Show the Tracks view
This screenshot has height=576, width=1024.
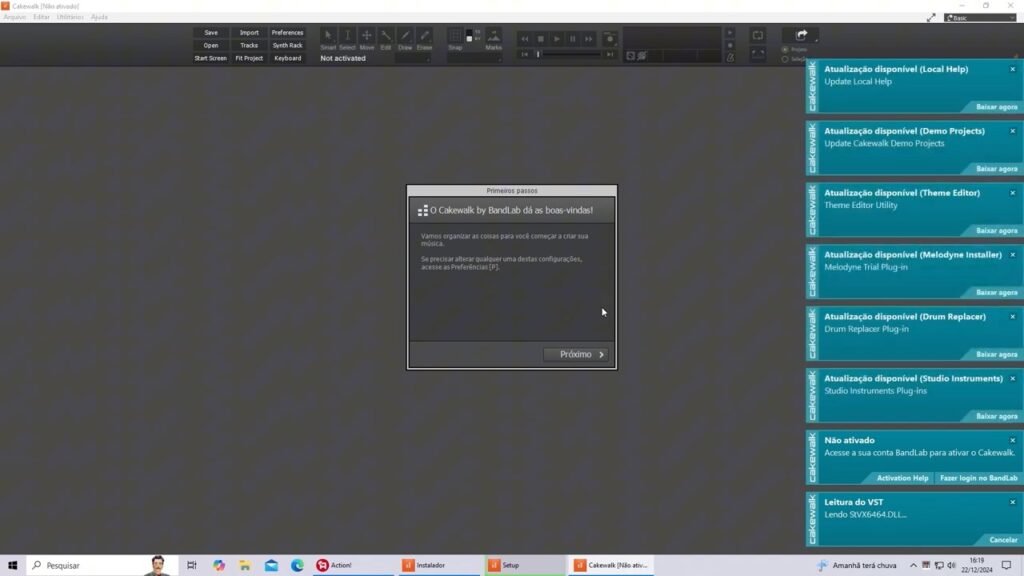249,46
